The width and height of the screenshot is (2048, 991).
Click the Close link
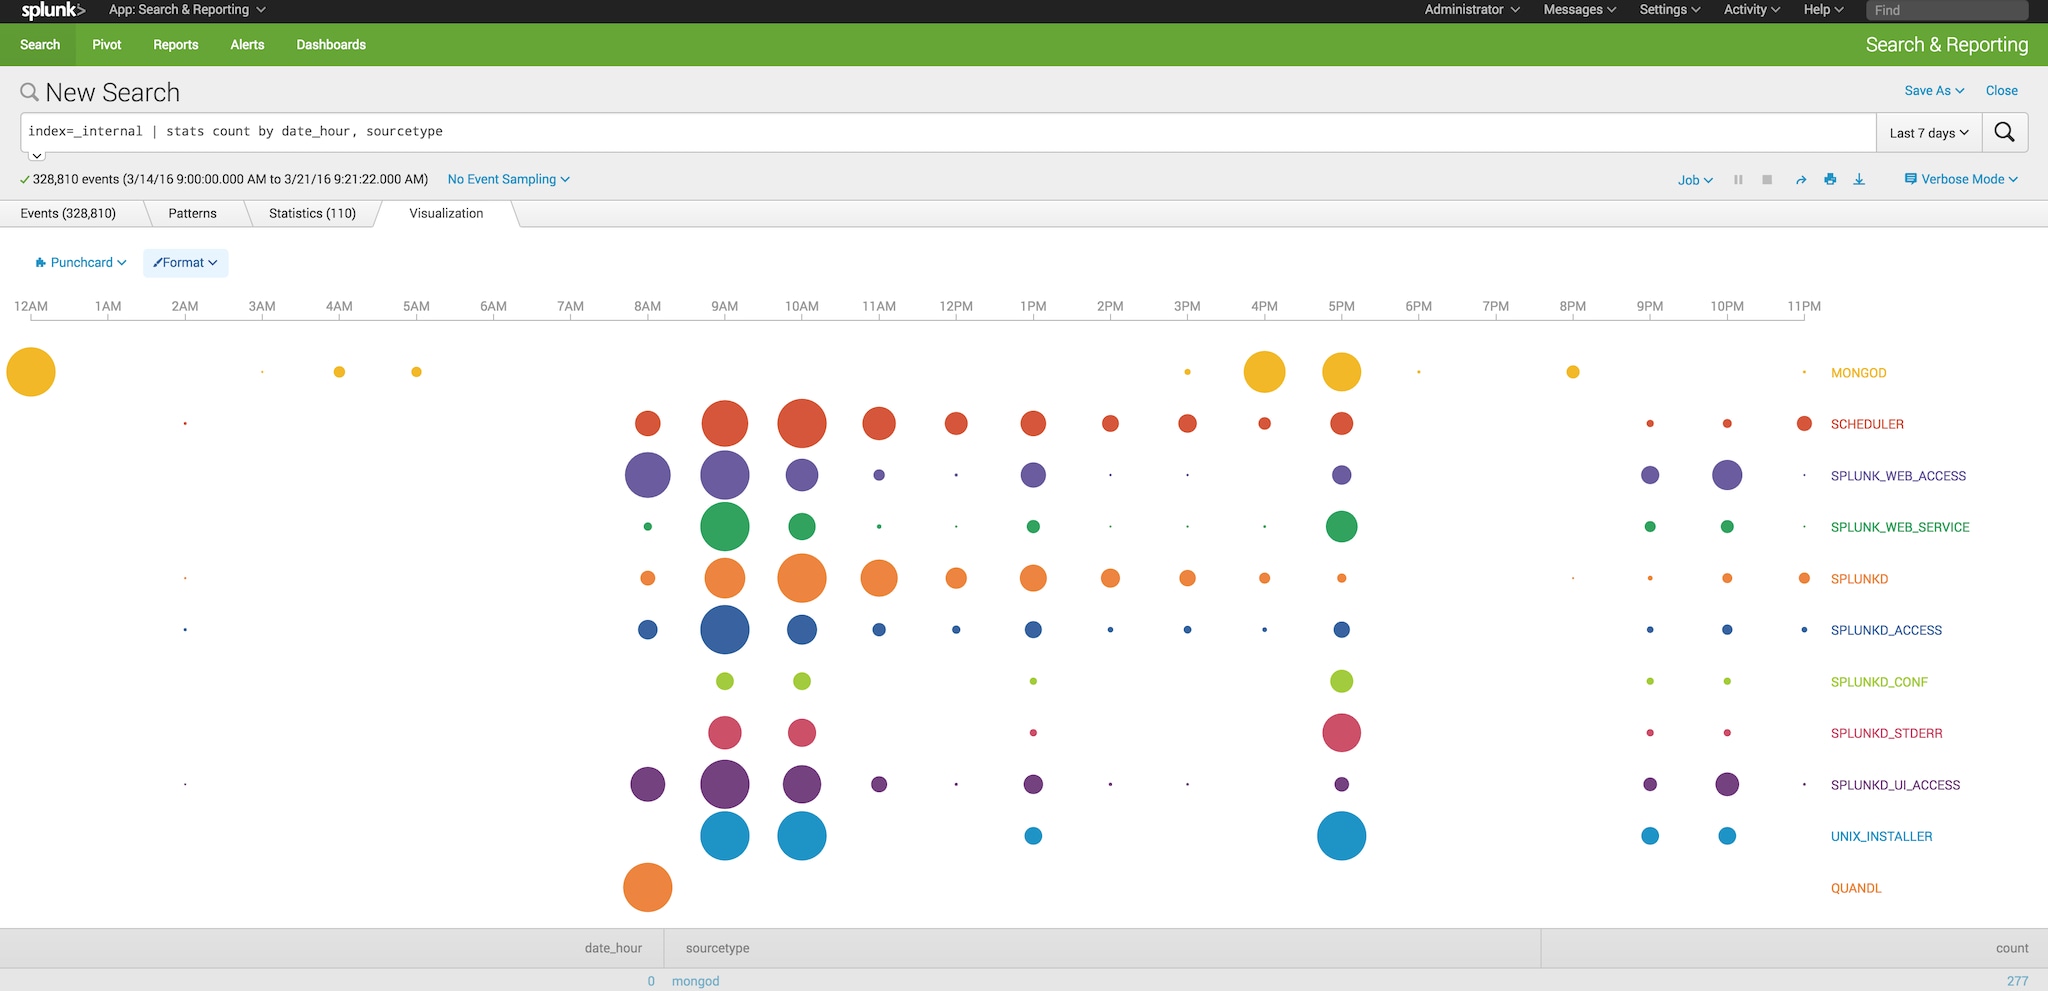2001,91
